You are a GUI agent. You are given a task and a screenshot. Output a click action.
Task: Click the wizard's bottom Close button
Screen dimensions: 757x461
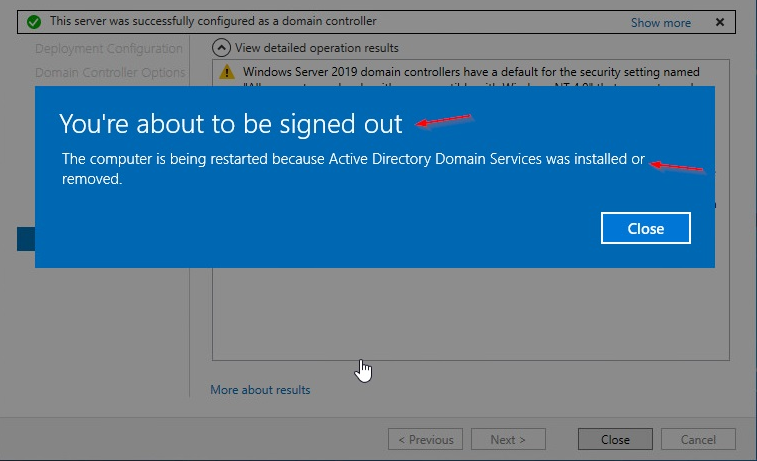coord(615,439)
